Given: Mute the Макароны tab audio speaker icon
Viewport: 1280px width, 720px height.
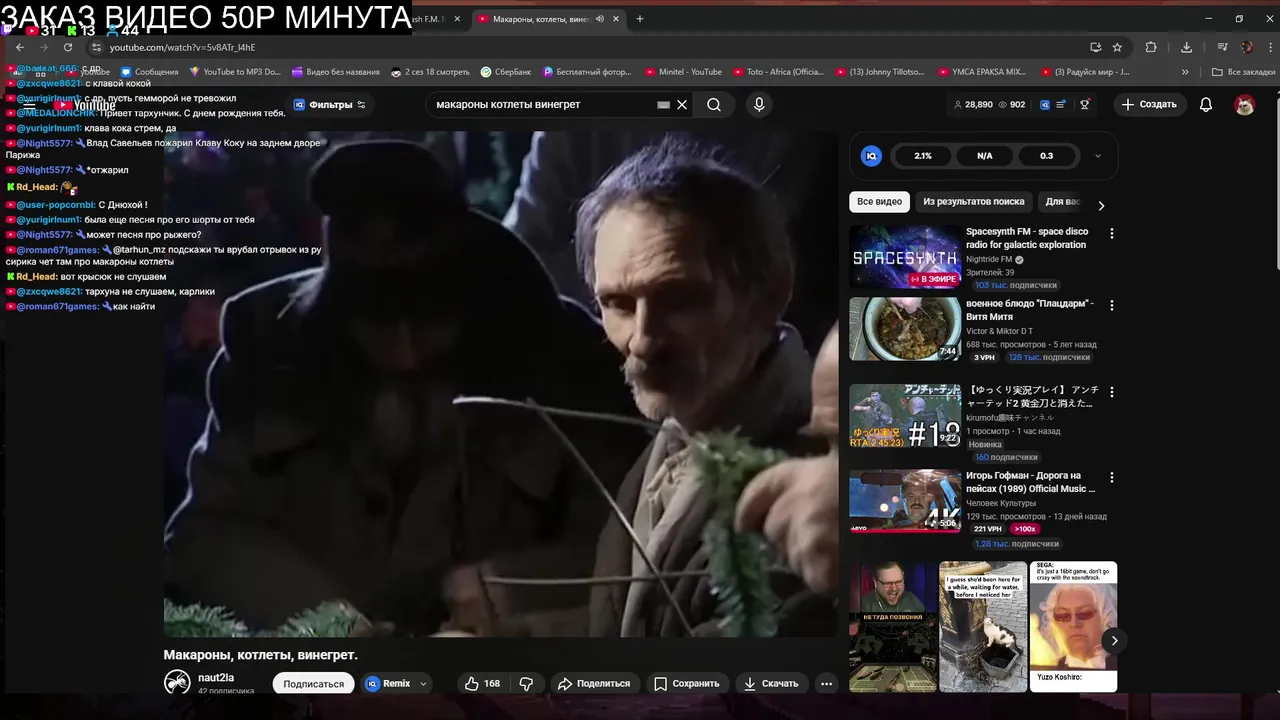Looking at the screenshot, I should coord(600,19).
